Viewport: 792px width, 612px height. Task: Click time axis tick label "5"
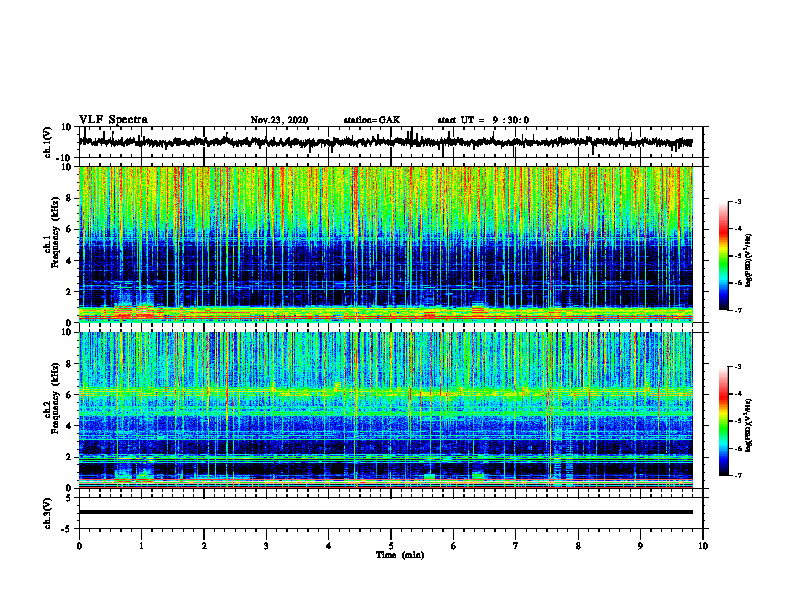391,546
